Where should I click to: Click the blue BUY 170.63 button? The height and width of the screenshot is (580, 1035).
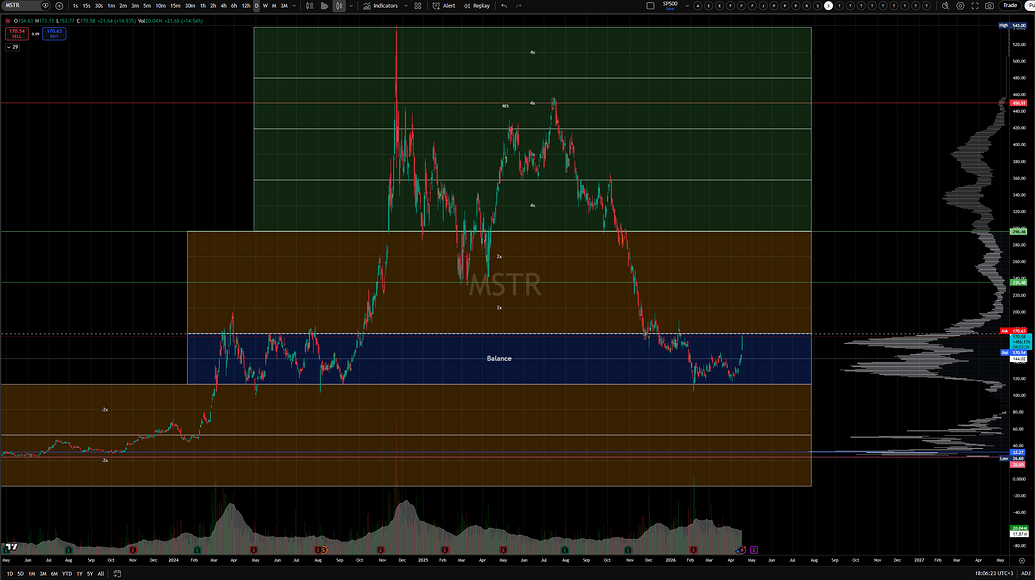coord(54,33)
